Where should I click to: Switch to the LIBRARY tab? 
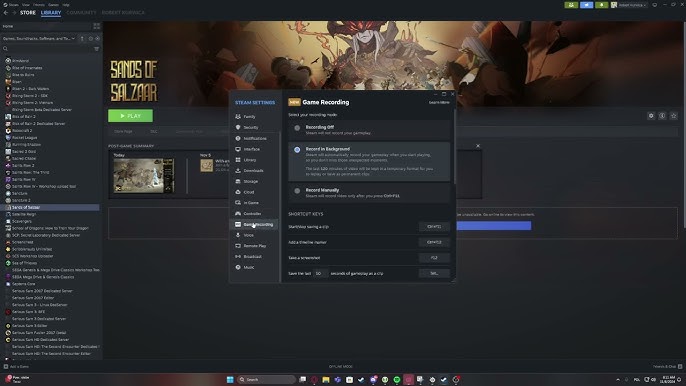click(x=51, y=13)
